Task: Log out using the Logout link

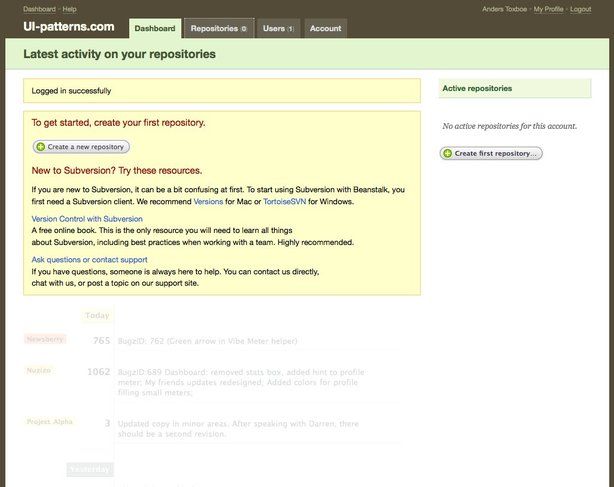Action: (x=580, y=9)
